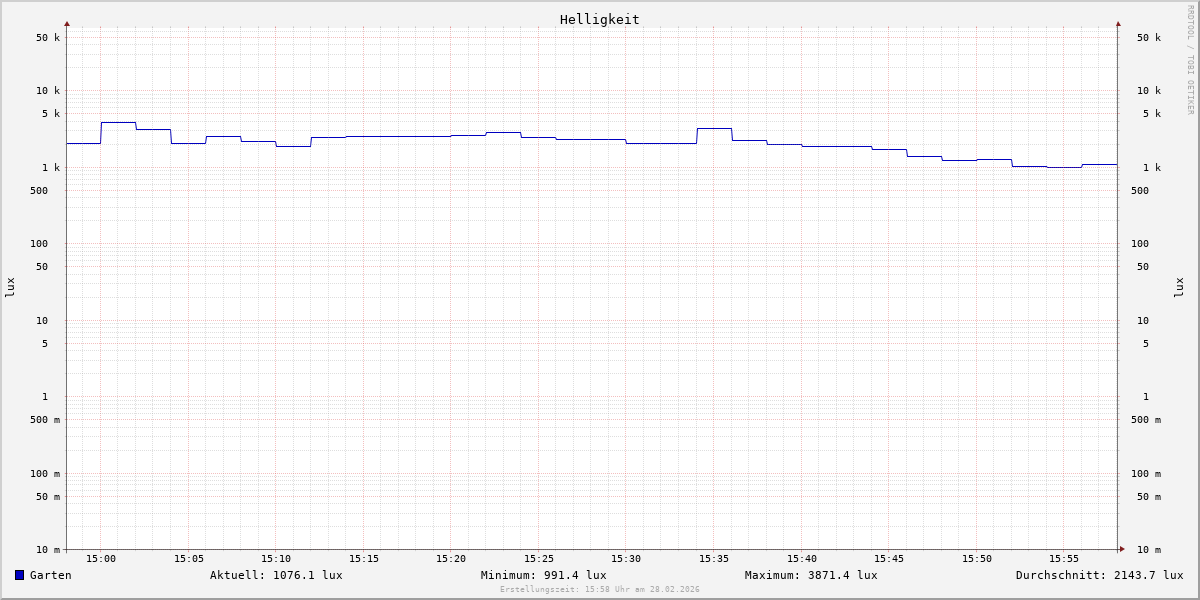Screen dimensions: 1200x600
Task: Click the Helligkeit chart title
Action: tap(600, 19)
